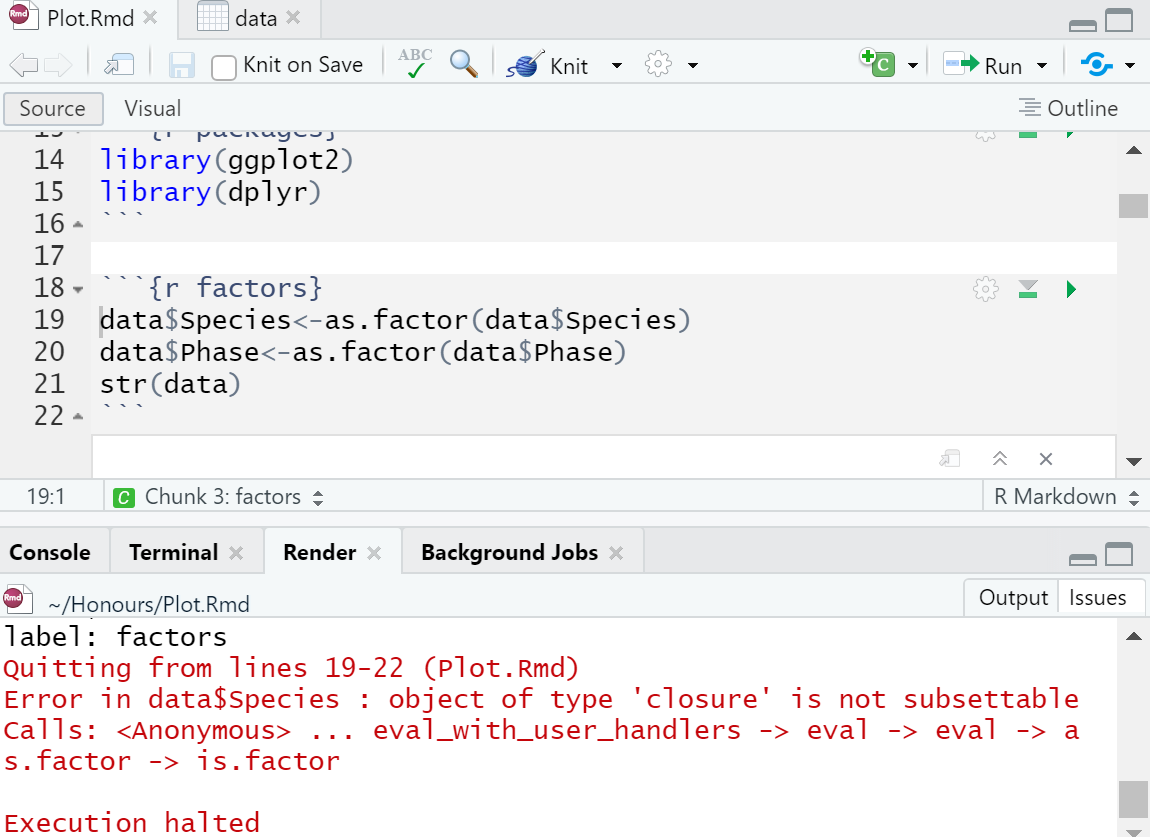Show the Issues view in Render pane

tap(1097, 597)
